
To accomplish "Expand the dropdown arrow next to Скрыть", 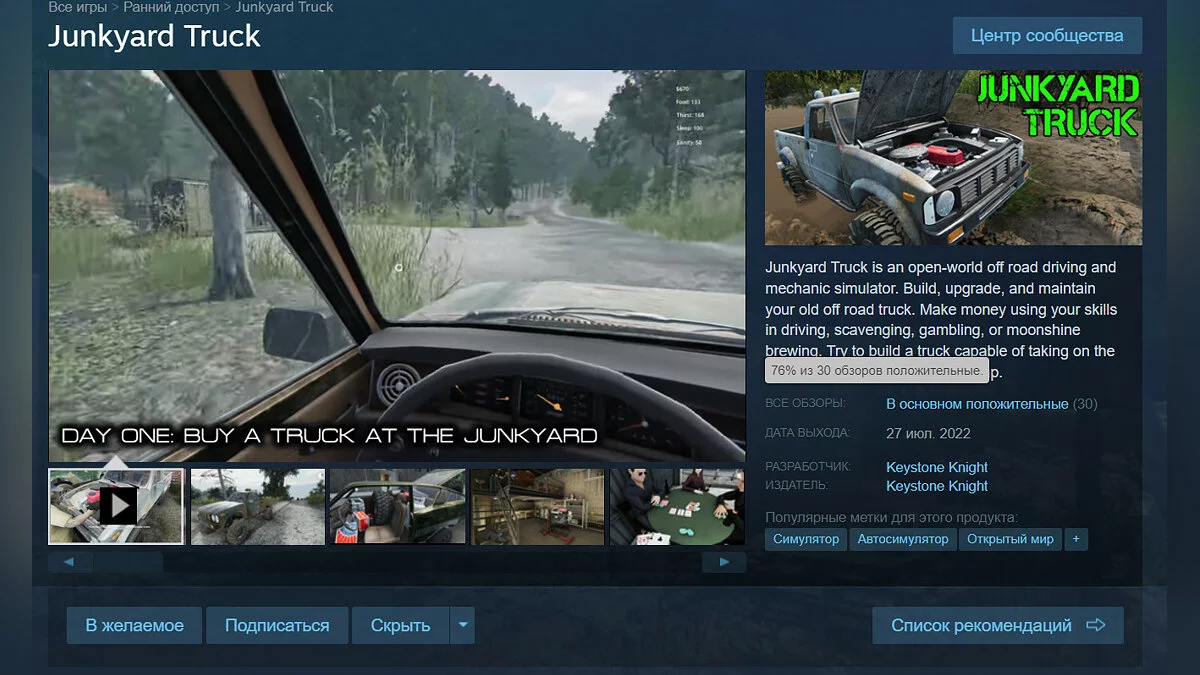I will click(x=462, y=625).
